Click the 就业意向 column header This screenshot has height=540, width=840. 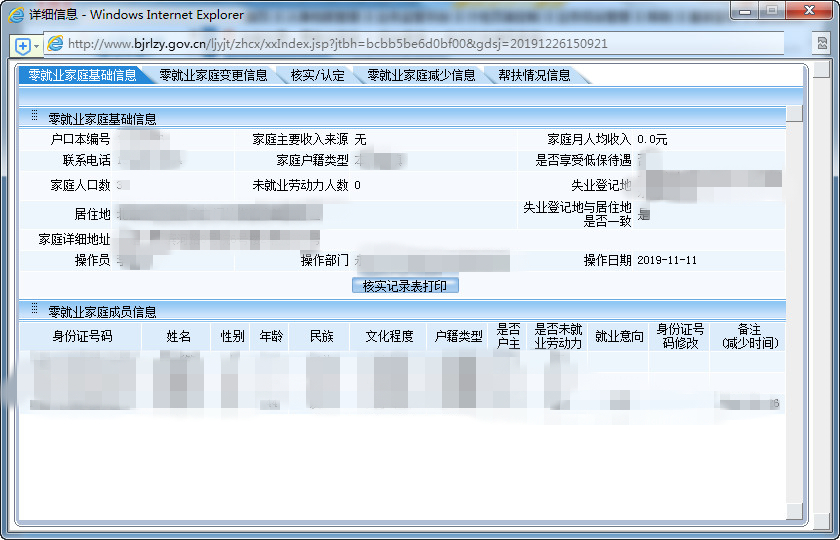619,336
